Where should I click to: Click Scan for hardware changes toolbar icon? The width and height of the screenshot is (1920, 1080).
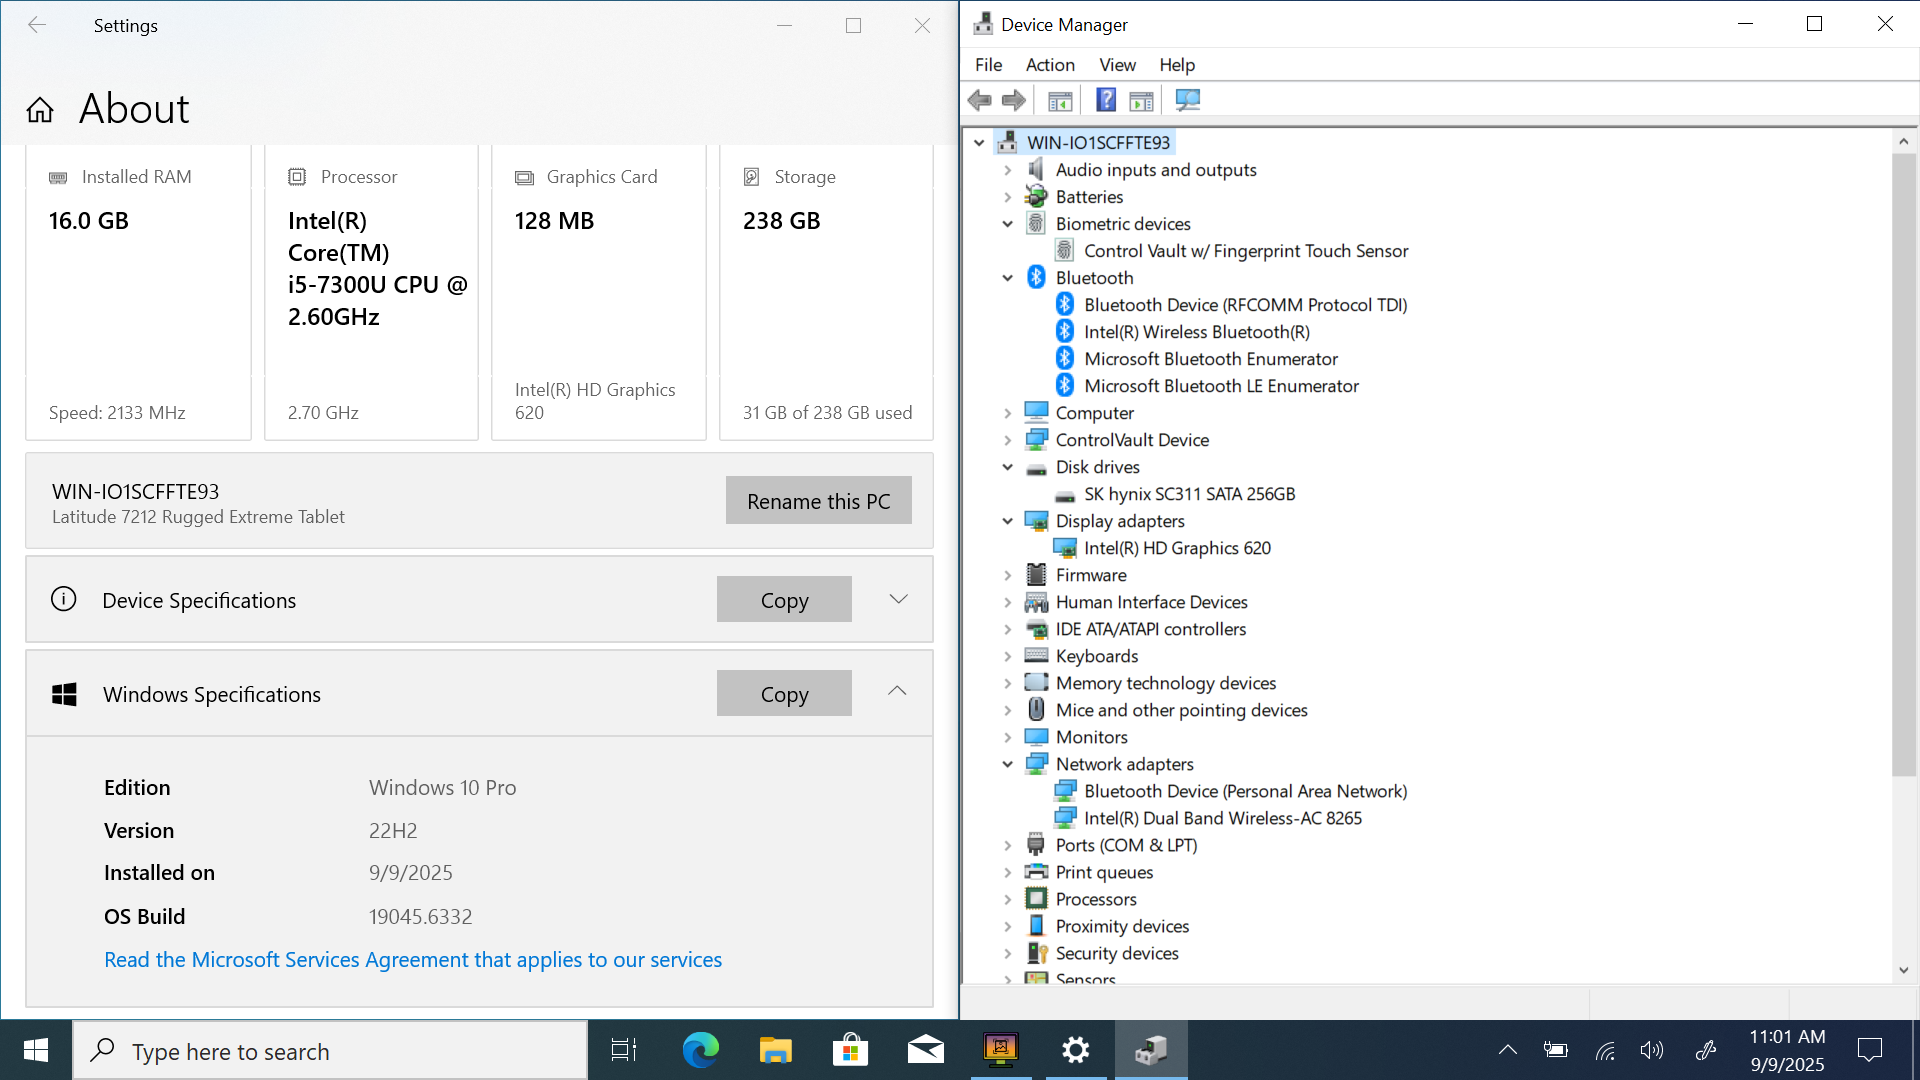(1187, 100)
